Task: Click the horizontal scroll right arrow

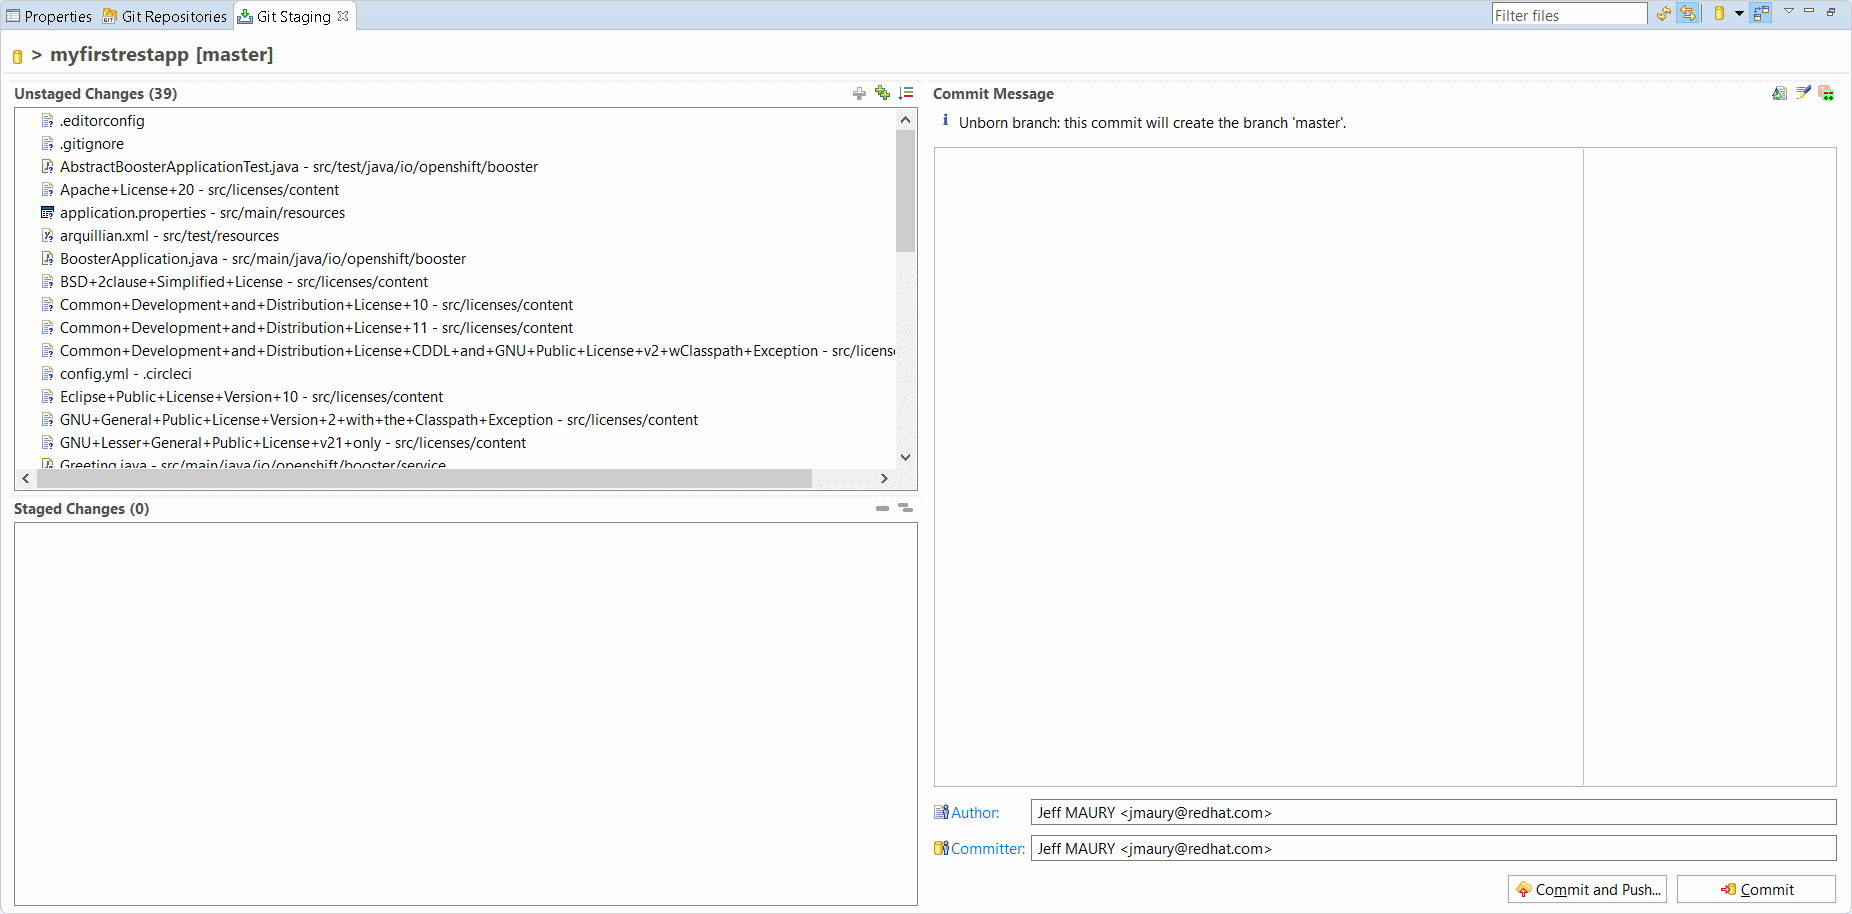Action: click(884, 479)
